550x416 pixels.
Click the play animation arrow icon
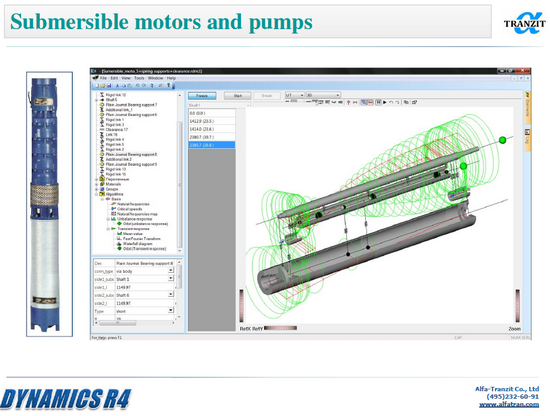click(x=384, y=102)
